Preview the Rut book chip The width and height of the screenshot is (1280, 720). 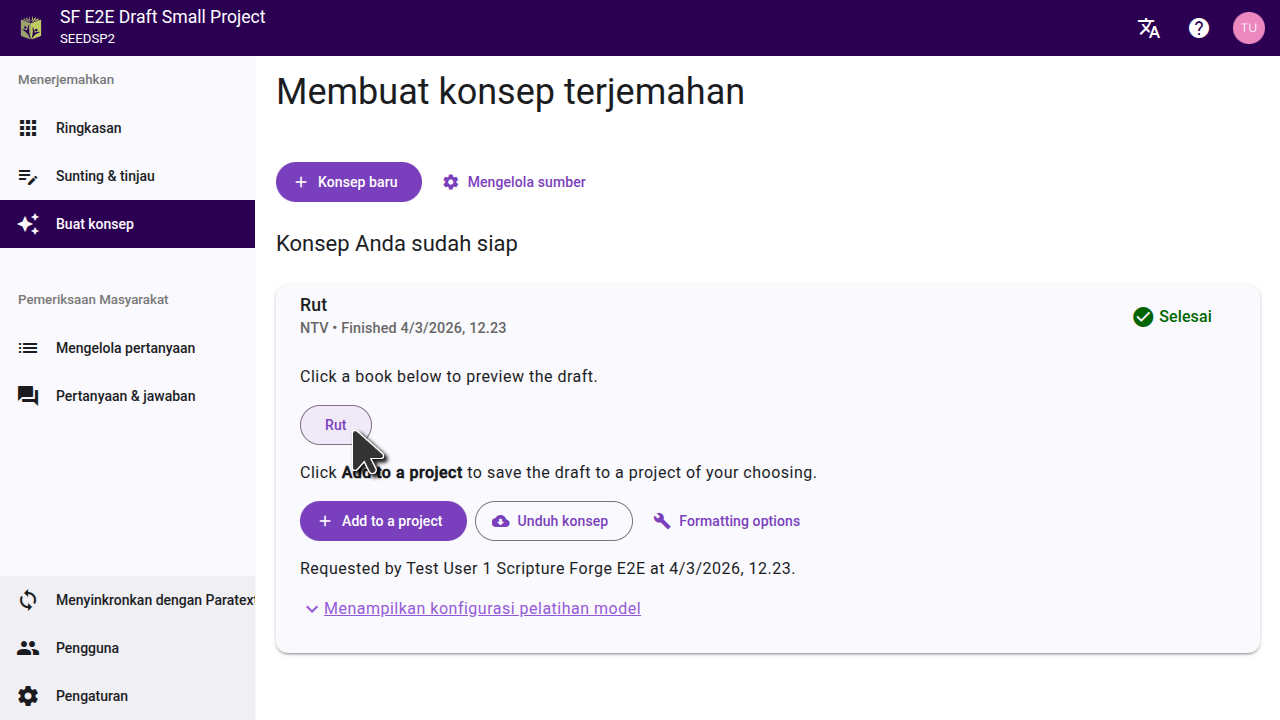(335, 425)
